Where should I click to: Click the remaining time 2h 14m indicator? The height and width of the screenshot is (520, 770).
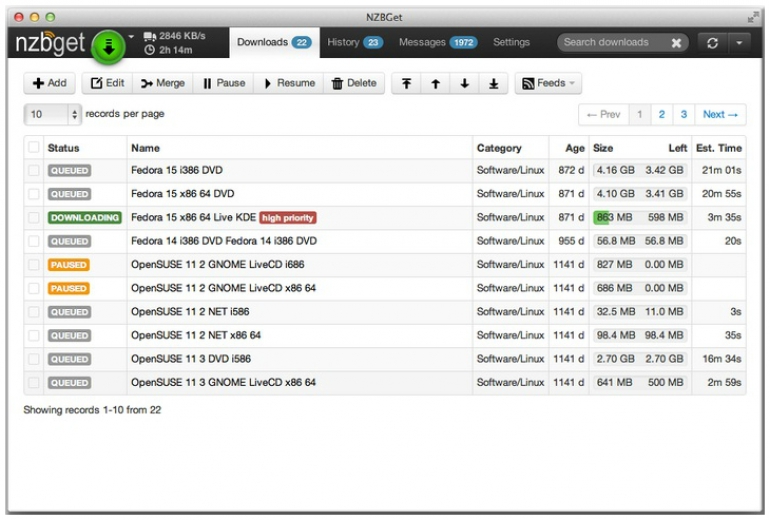click(x=169, y=50)
